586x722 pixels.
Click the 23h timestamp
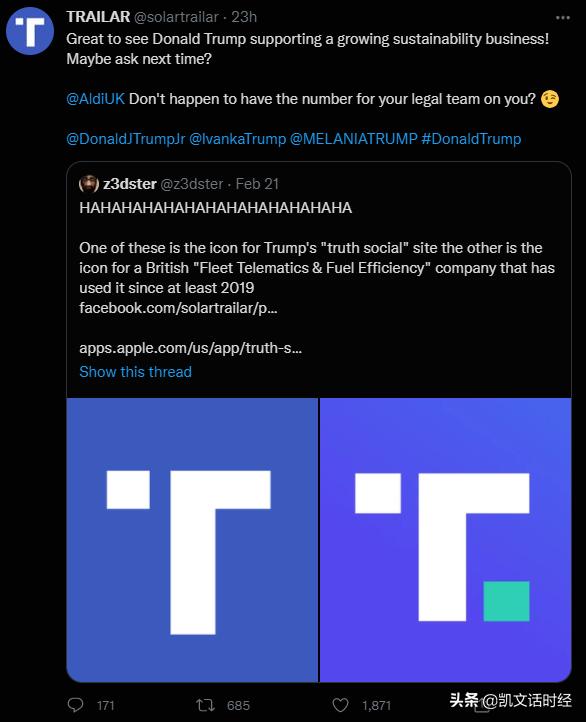(244, 17)
